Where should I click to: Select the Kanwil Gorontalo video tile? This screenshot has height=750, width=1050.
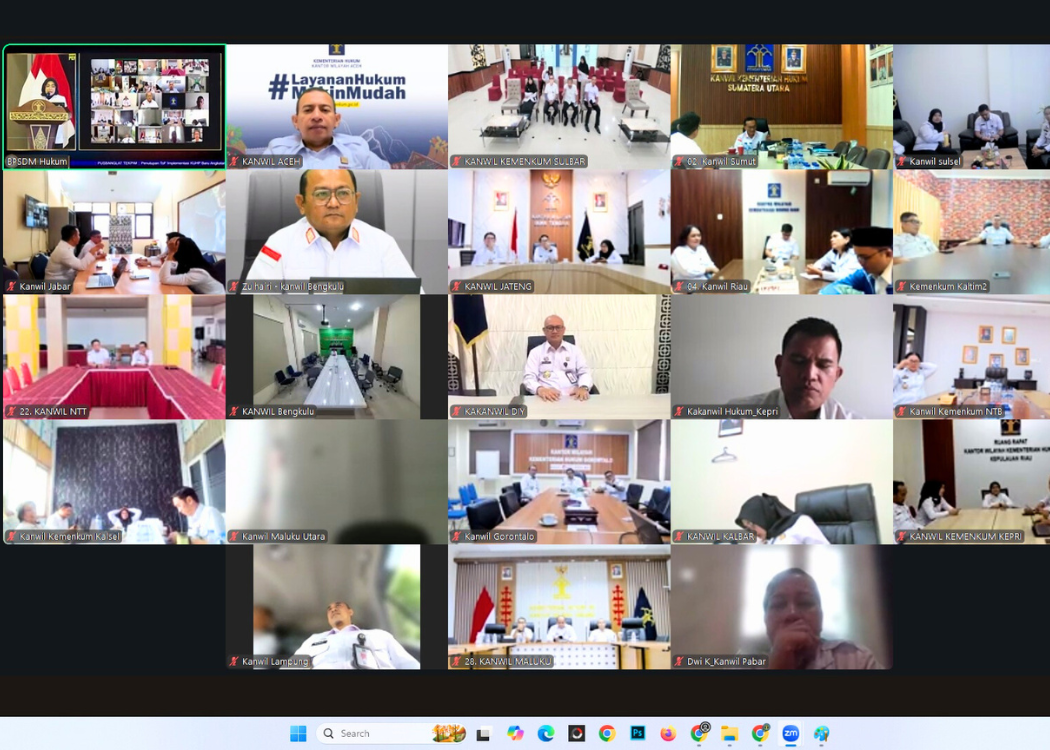[x=558, y=480]
